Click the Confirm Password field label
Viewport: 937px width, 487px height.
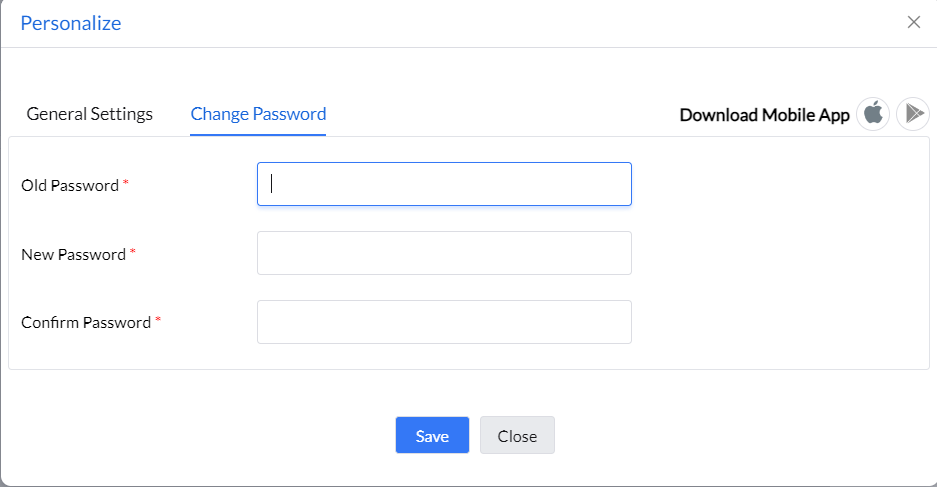pos(86,323)
